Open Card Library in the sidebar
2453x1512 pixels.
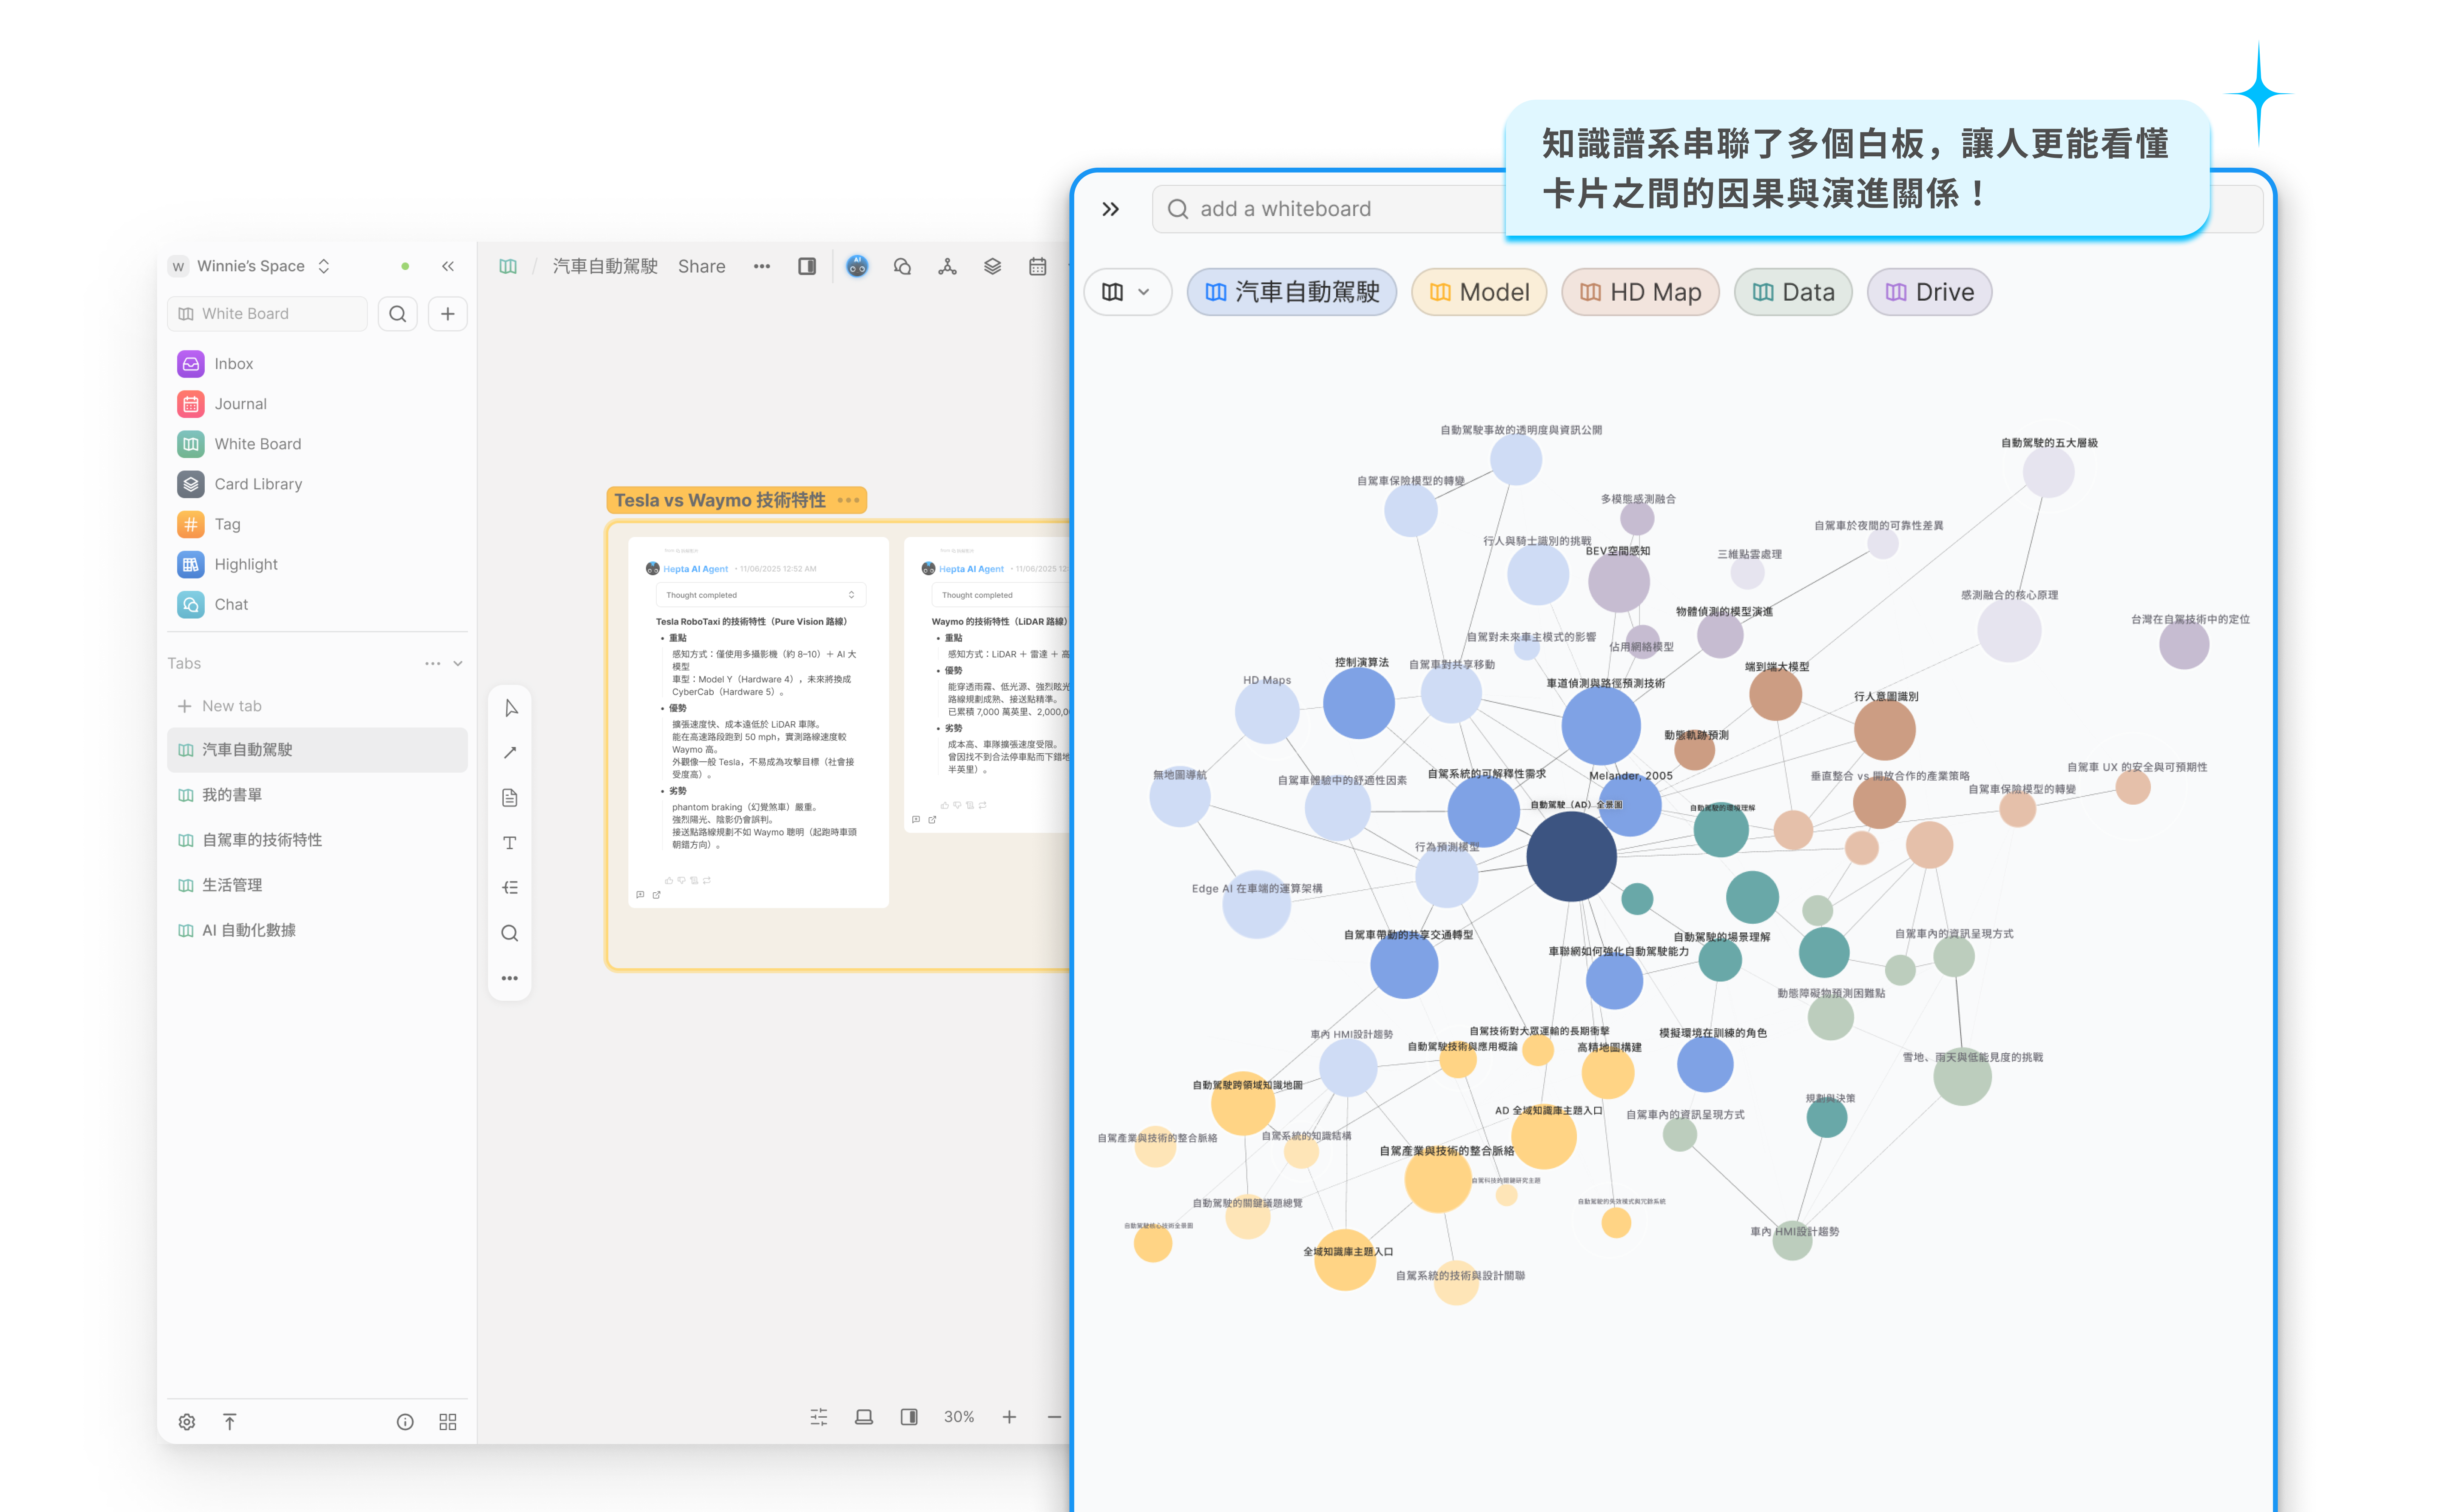258,484
